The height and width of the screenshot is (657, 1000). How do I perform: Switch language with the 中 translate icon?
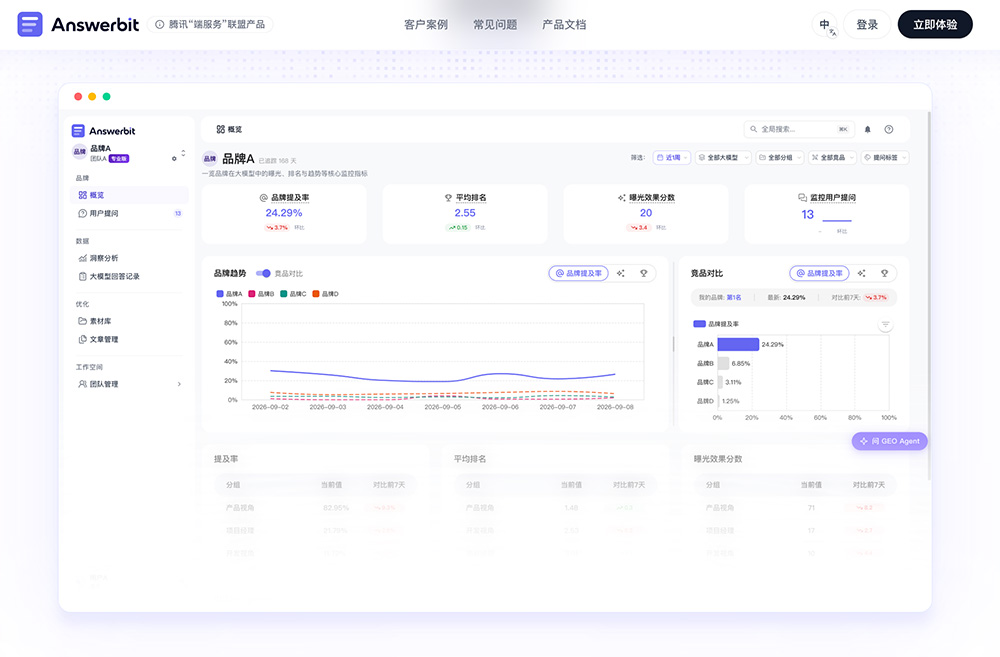coord(825,25)
